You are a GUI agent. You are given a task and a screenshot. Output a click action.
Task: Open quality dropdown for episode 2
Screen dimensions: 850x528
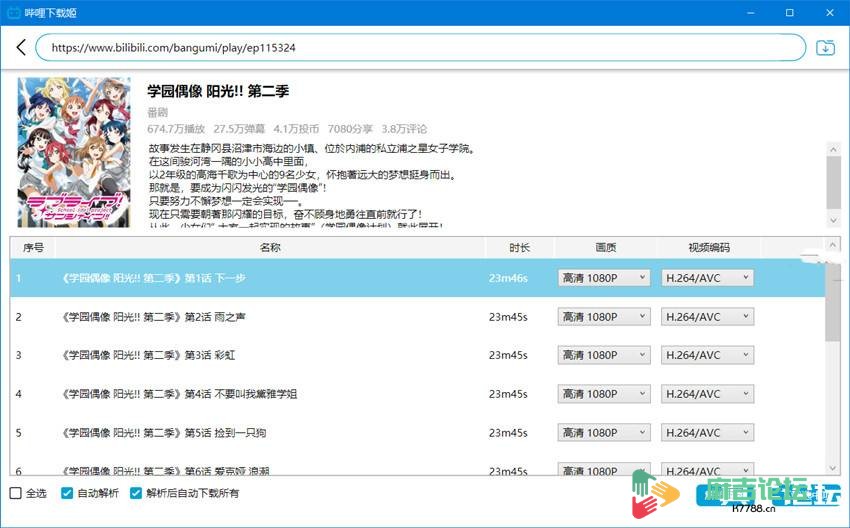pos(603,317)
